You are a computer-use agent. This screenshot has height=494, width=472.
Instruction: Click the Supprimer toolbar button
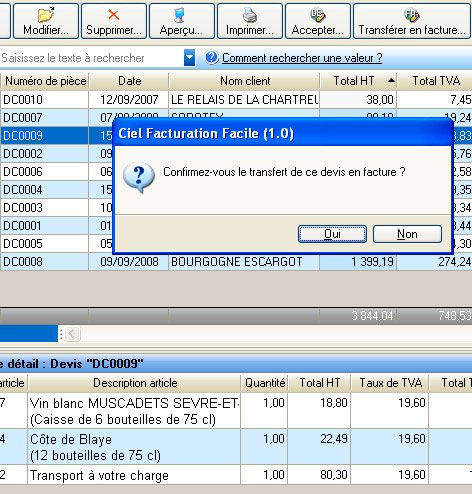point(114,21)
